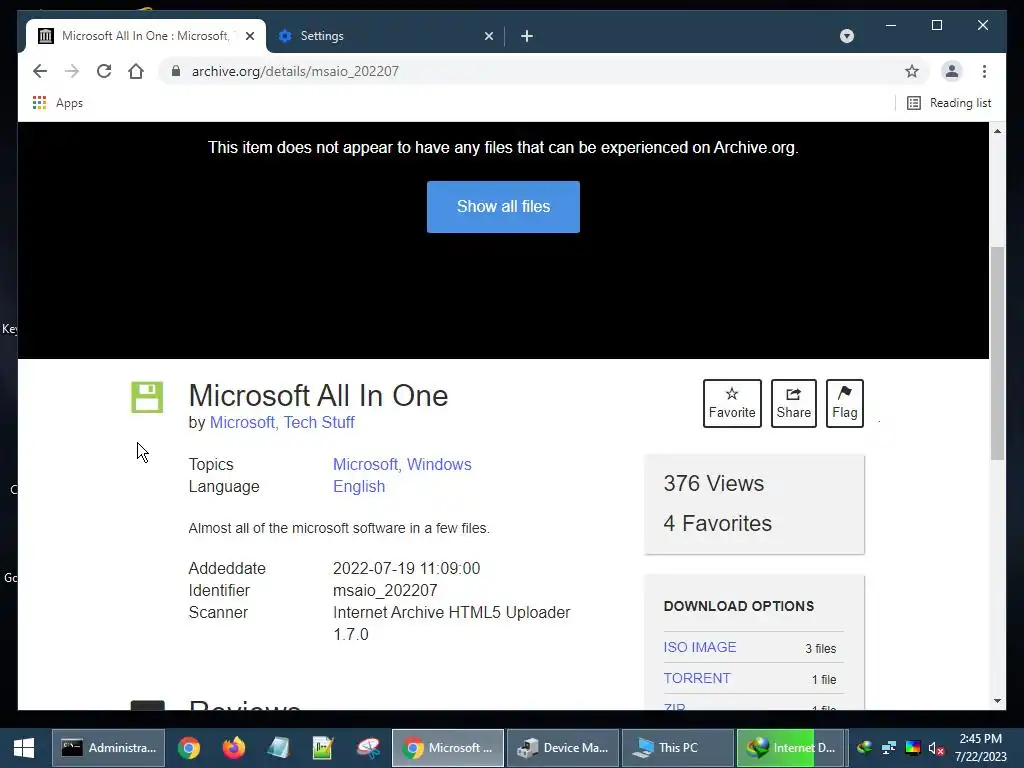Open the notepad-style taskbar icon next to Firefox

pyautogui.click(x=278, y=748)
